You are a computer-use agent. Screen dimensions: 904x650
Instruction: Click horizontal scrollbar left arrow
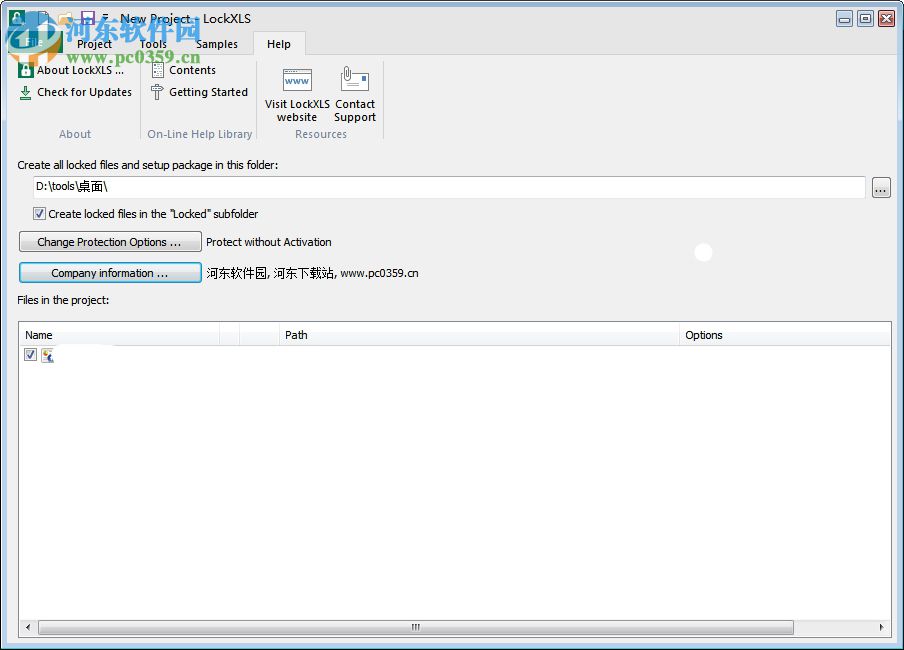28,627
